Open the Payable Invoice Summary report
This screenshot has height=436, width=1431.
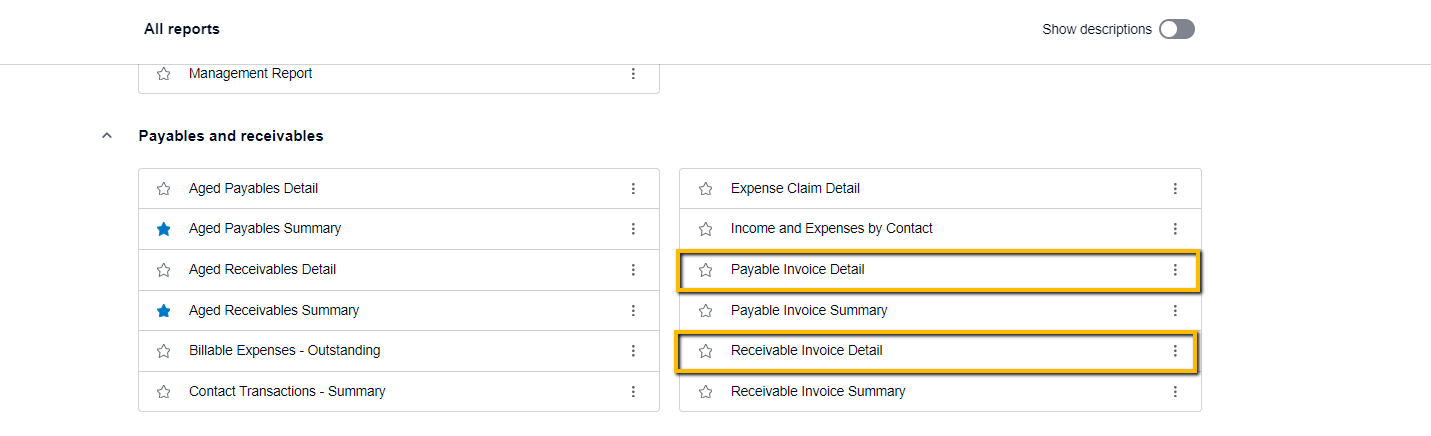point(808,311)
